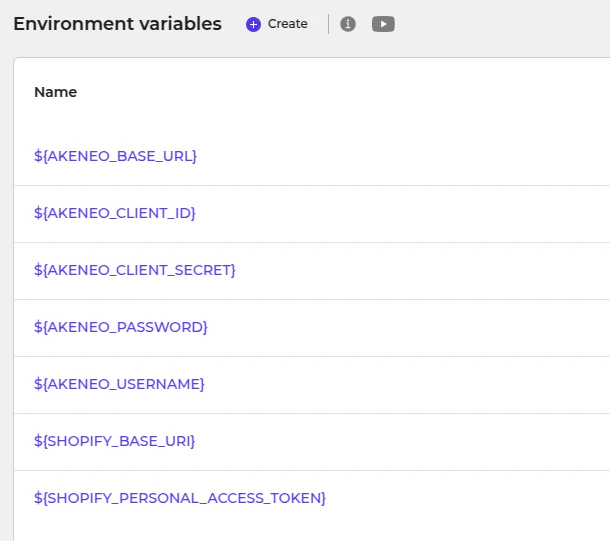Open the ${SHOPIFY_BASE_URI} variable
This screenshot has width=610, height=541.
coord(115,441)
